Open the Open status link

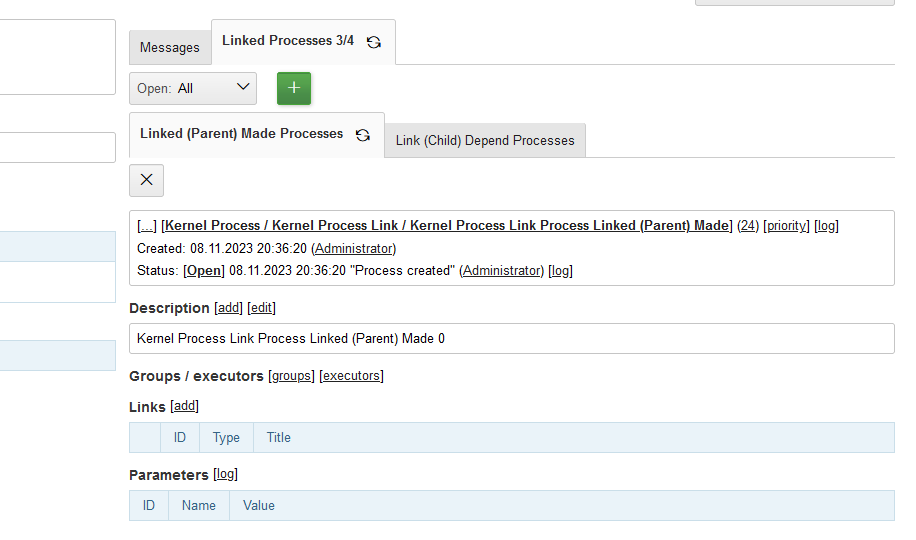click(x=204, y=271)
